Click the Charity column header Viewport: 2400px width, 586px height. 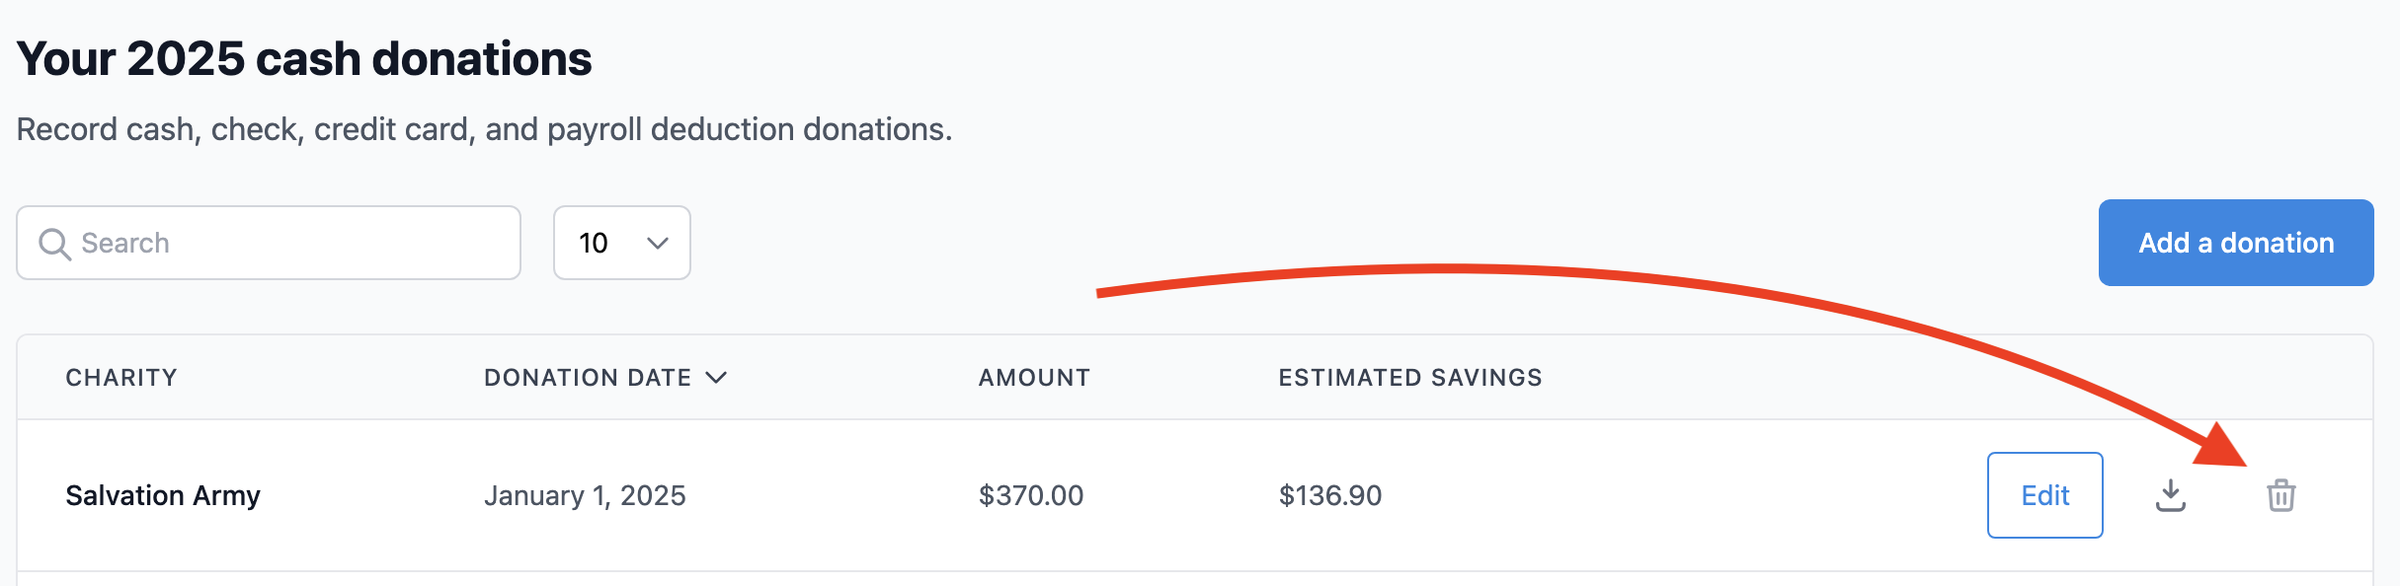coord(122,377)
